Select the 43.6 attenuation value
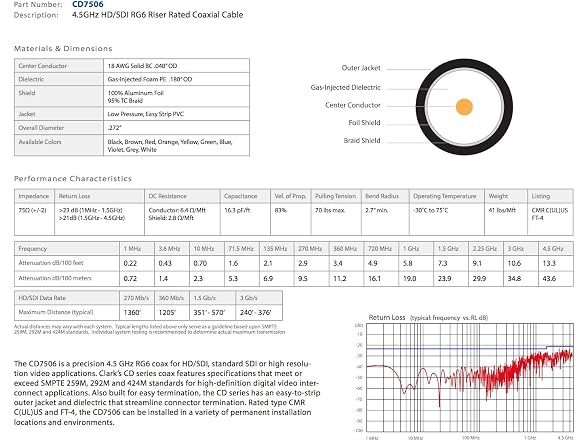 (549, 279)
